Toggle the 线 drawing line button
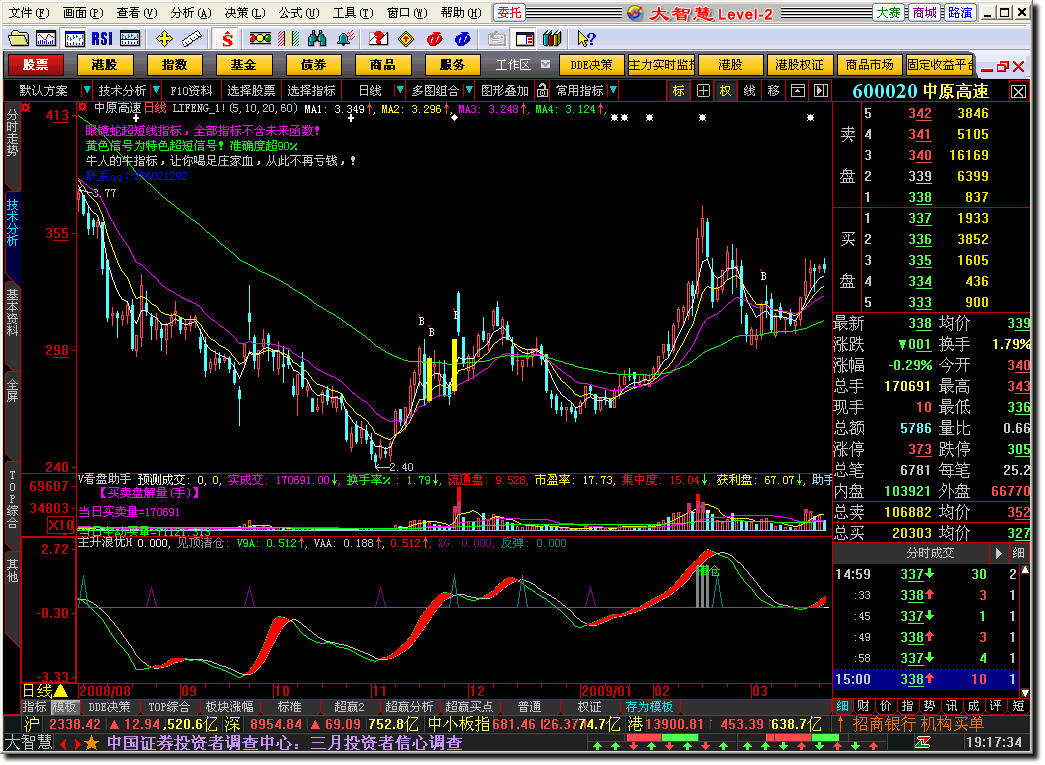Screen dimensions: 1045x765 click(x=749, y=90)
